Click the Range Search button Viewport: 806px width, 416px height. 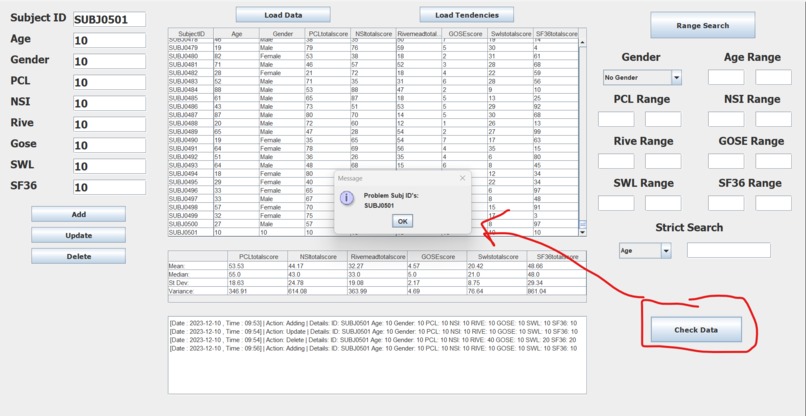pos(703,25)
